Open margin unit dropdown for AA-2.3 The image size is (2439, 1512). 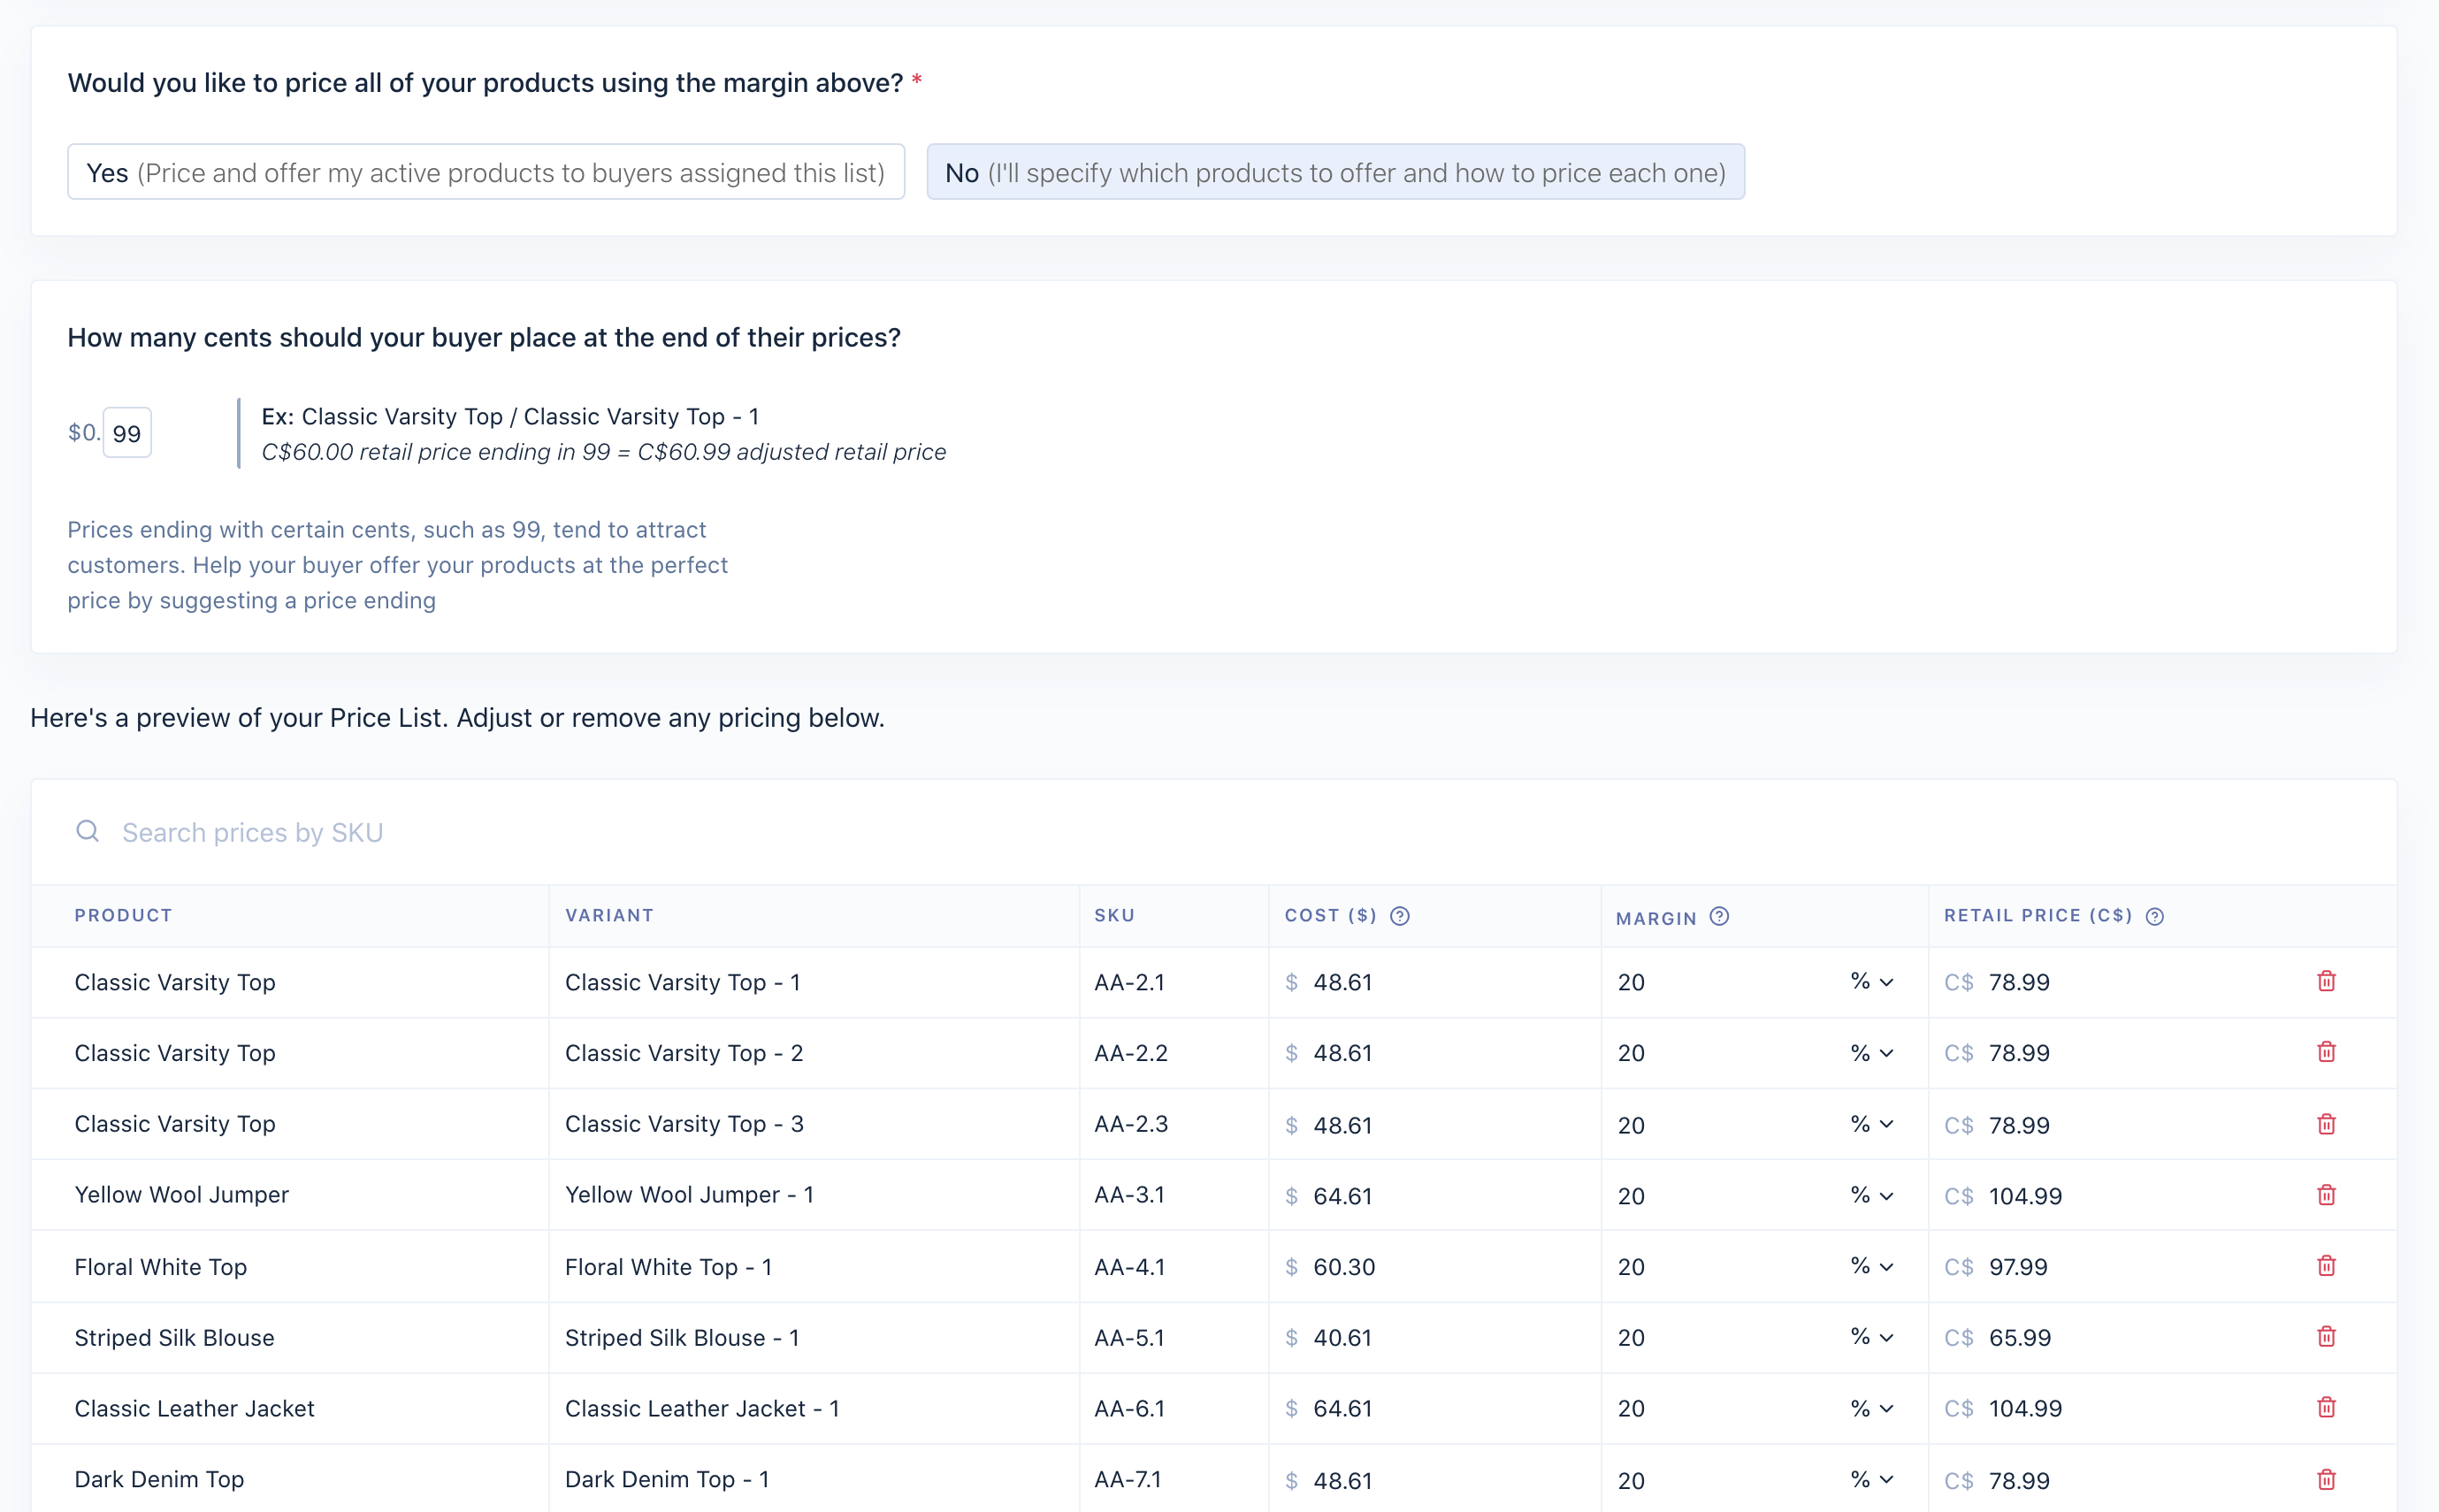pyautogui.click(x=1871, y=1124)
